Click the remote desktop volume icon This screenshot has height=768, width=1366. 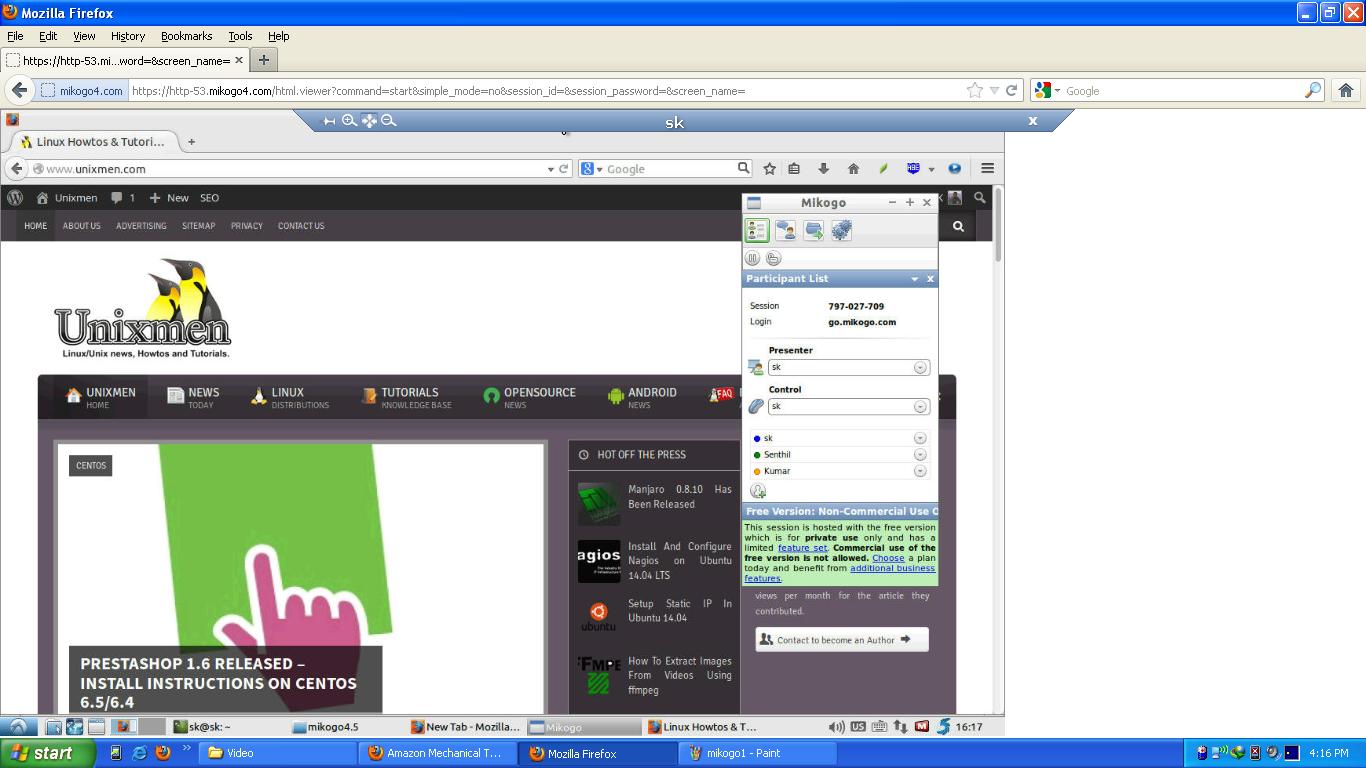point(836,727)
